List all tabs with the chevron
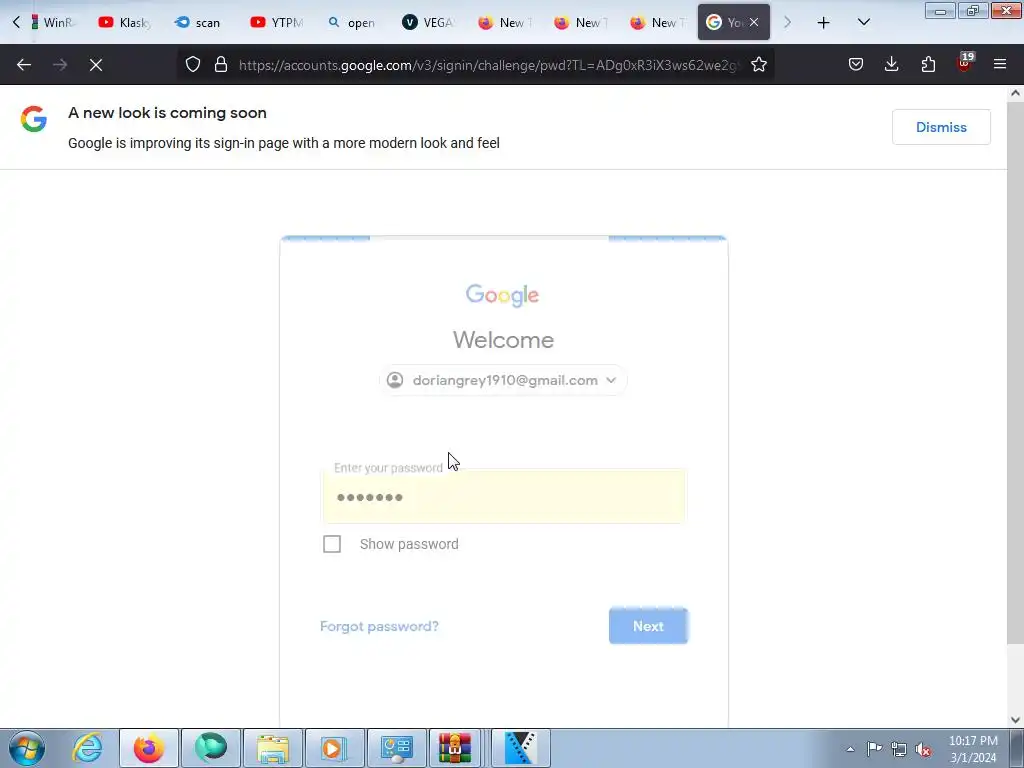 click(x=863, y=23)
